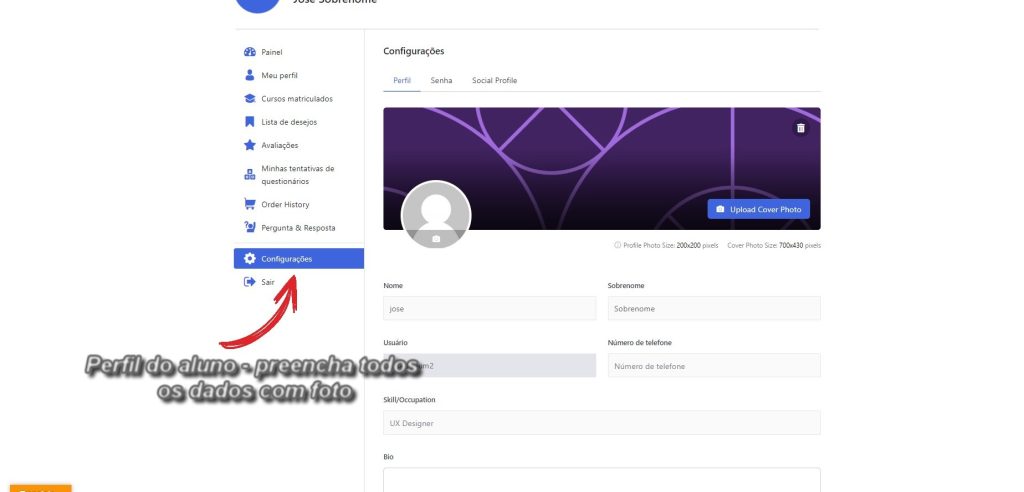Delete cover photo with trash icon
The height and width of the screenshot is (492, 1024).
click(x=800, y=128)
